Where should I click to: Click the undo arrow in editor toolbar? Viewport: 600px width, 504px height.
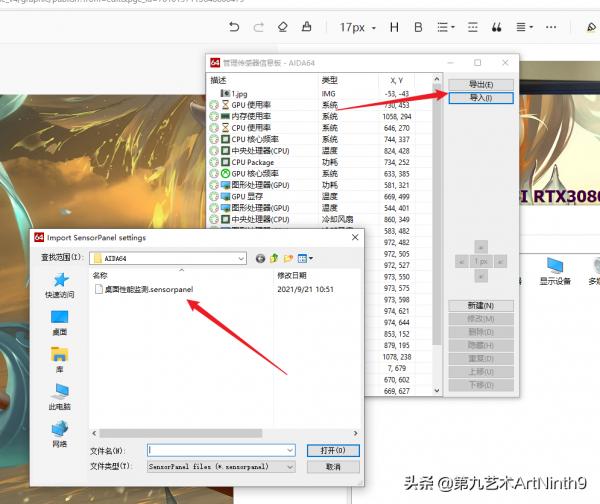pos(234,26)
